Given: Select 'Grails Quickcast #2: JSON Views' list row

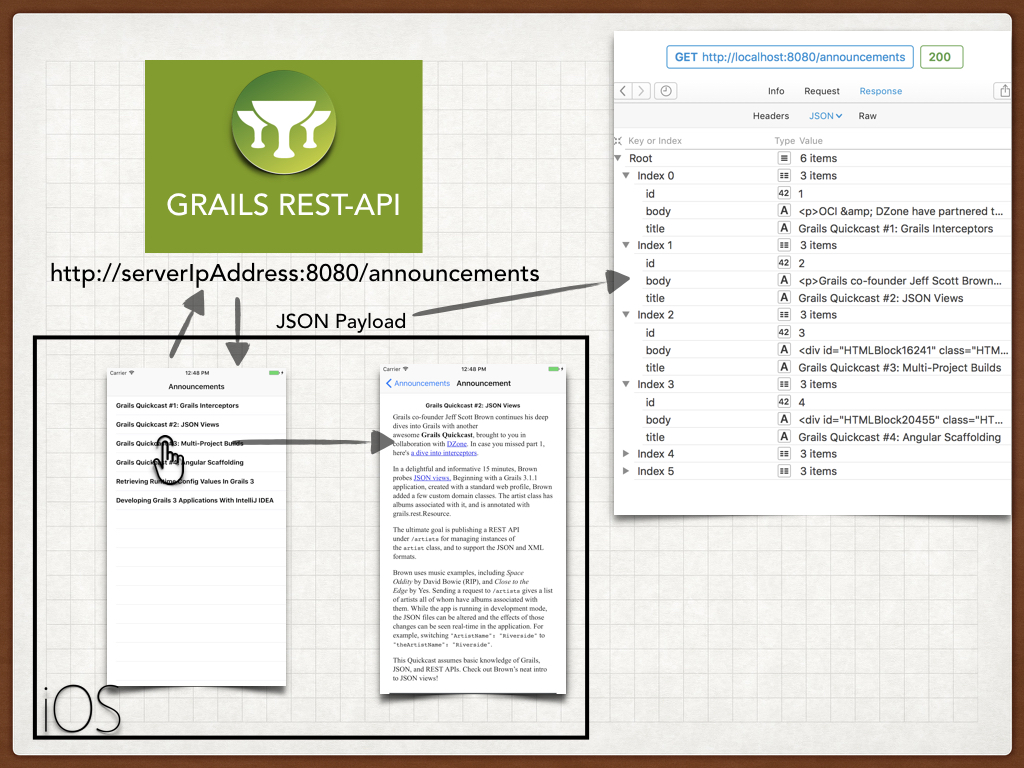Looking at the screenshot, I should click(197, 424).
